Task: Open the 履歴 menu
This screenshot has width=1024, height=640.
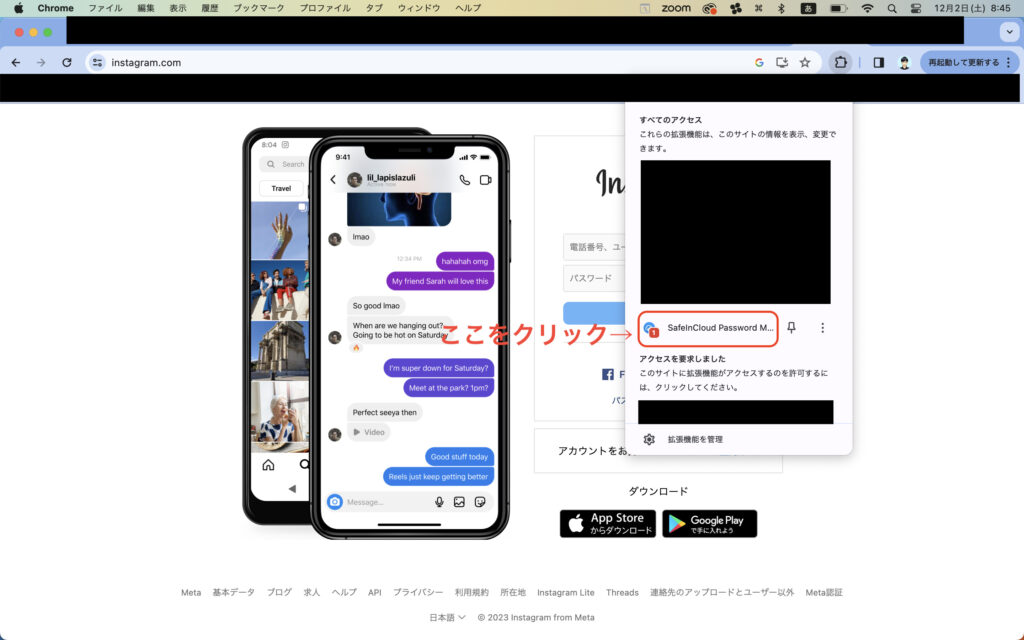Action: click(210, 8)
